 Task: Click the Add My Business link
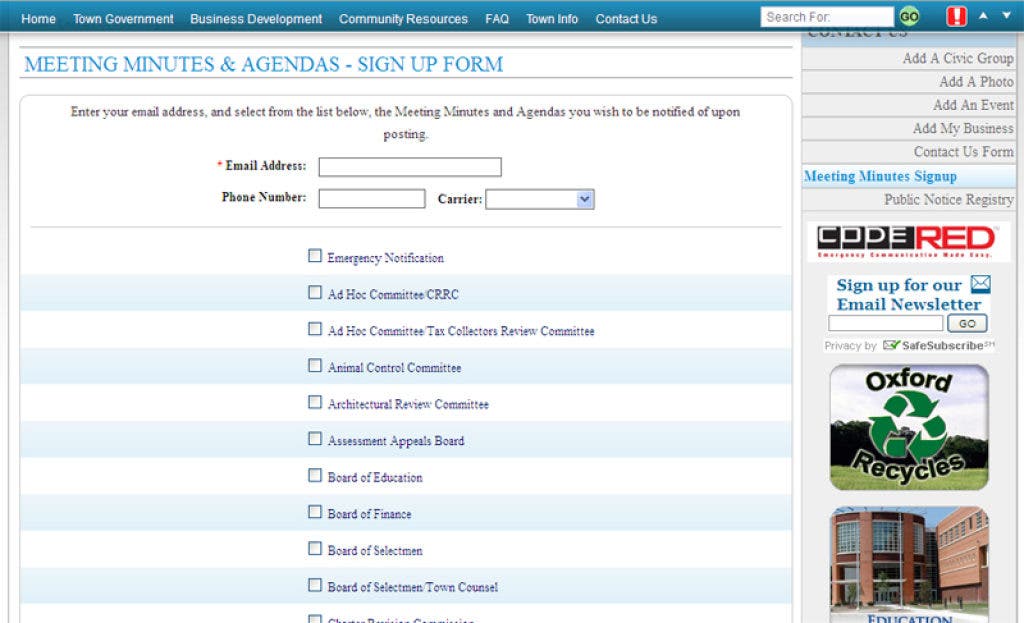tap(962, 129)
